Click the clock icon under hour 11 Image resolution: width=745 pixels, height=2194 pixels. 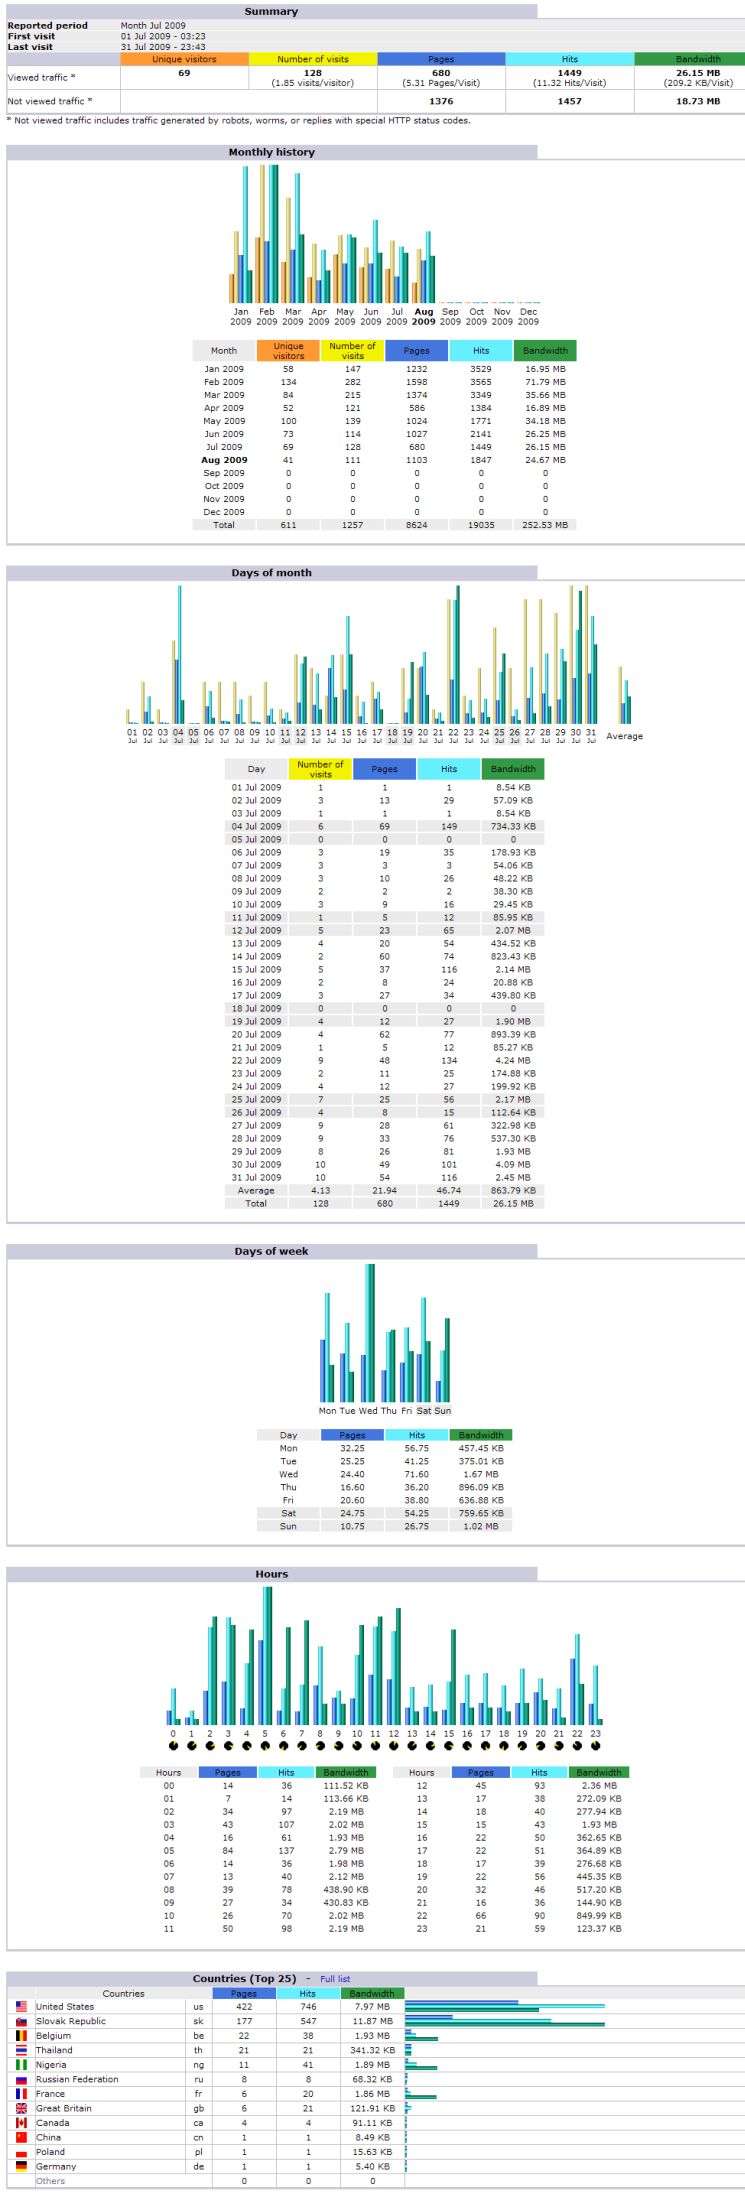point(375,1746)
